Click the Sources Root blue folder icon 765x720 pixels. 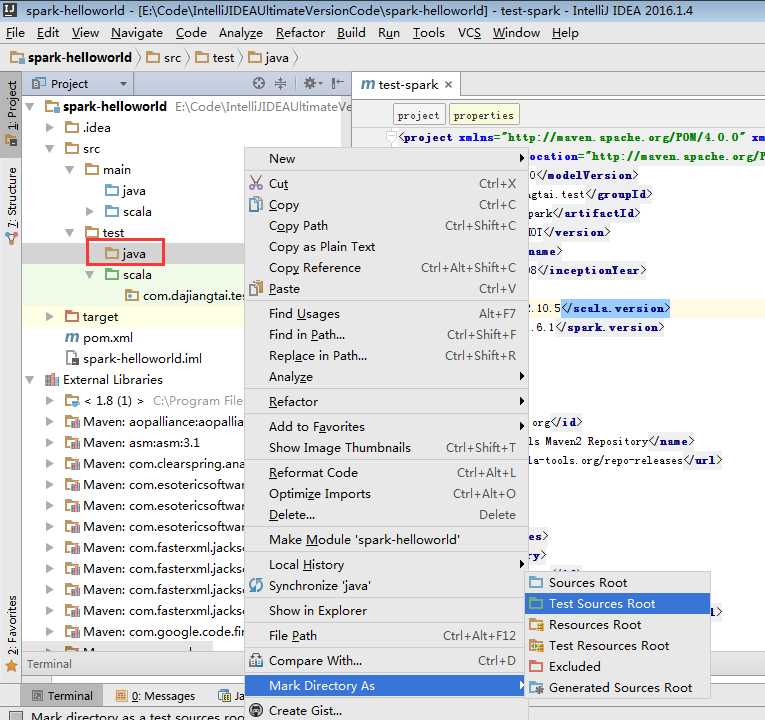(x=536, y=582)
